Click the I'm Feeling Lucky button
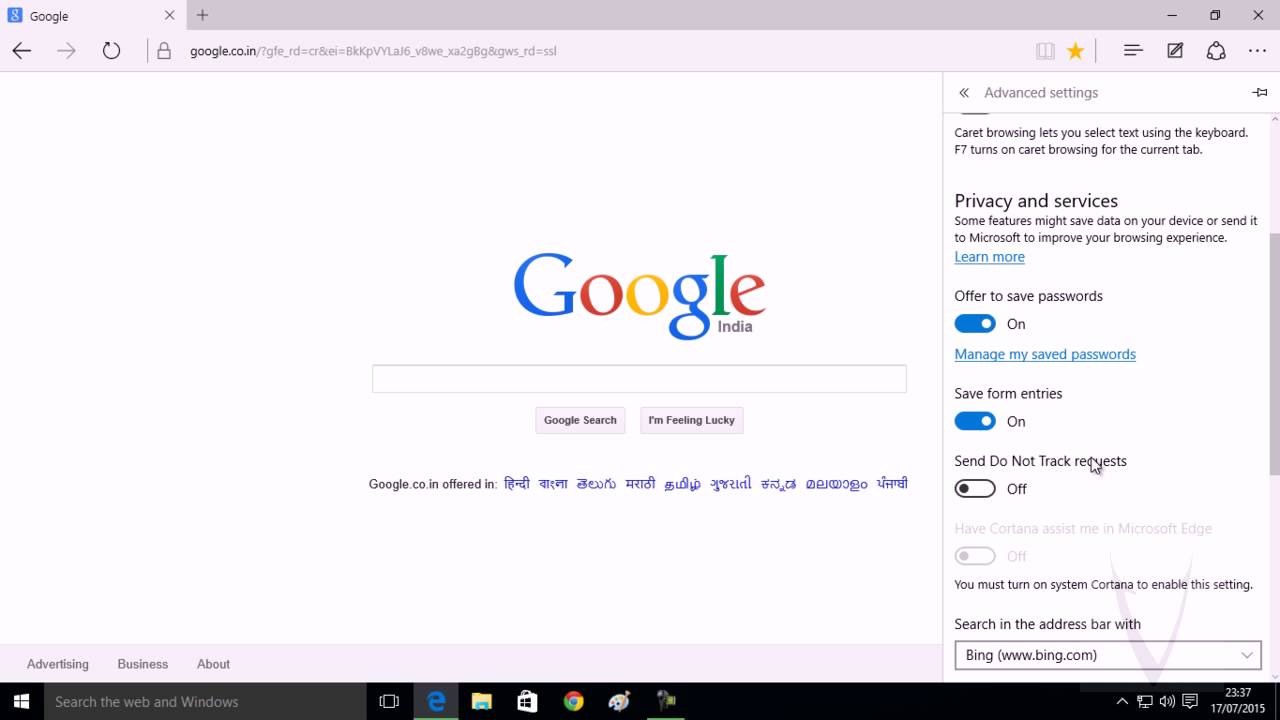The width and height of the screenshot is (1280, 720). [691, 420]
